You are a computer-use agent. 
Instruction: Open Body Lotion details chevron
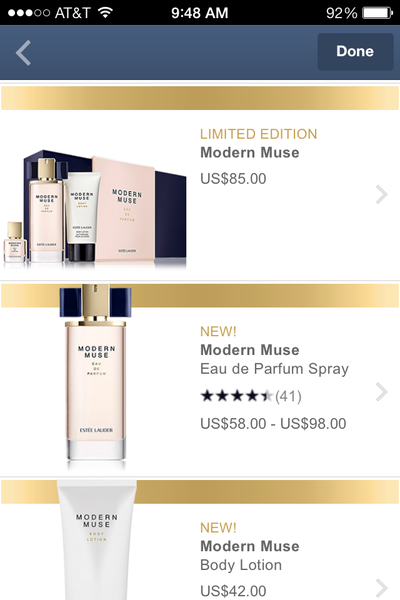[x=382, y=588]
